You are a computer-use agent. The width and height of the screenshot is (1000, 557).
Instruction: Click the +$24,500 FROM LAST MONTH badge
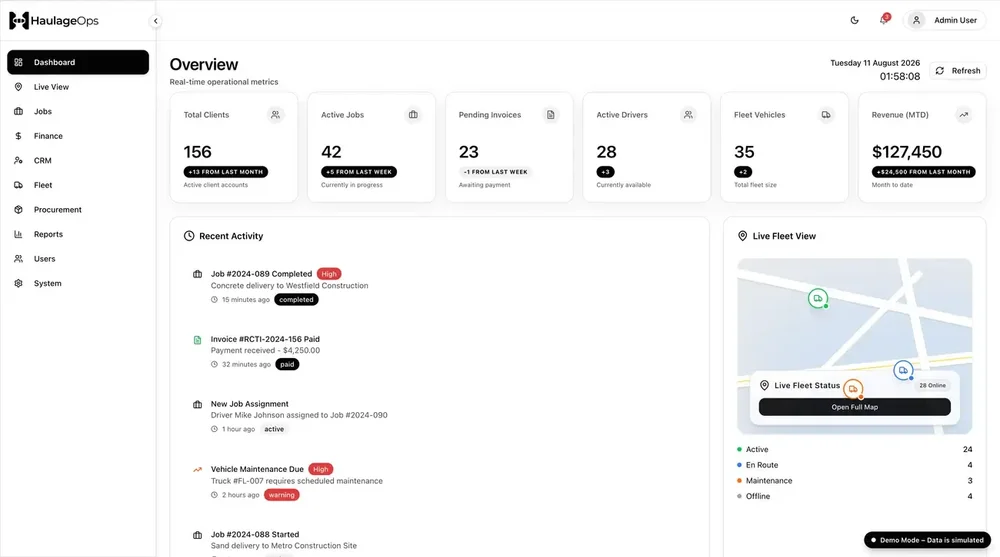(923, 172)
